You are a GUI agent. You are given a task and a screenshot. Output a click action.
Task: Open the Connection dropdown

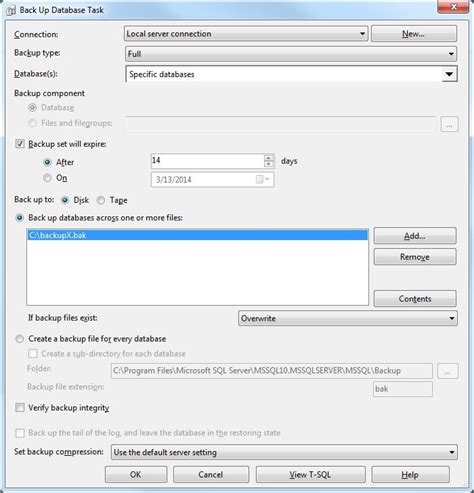pos(246,34)
